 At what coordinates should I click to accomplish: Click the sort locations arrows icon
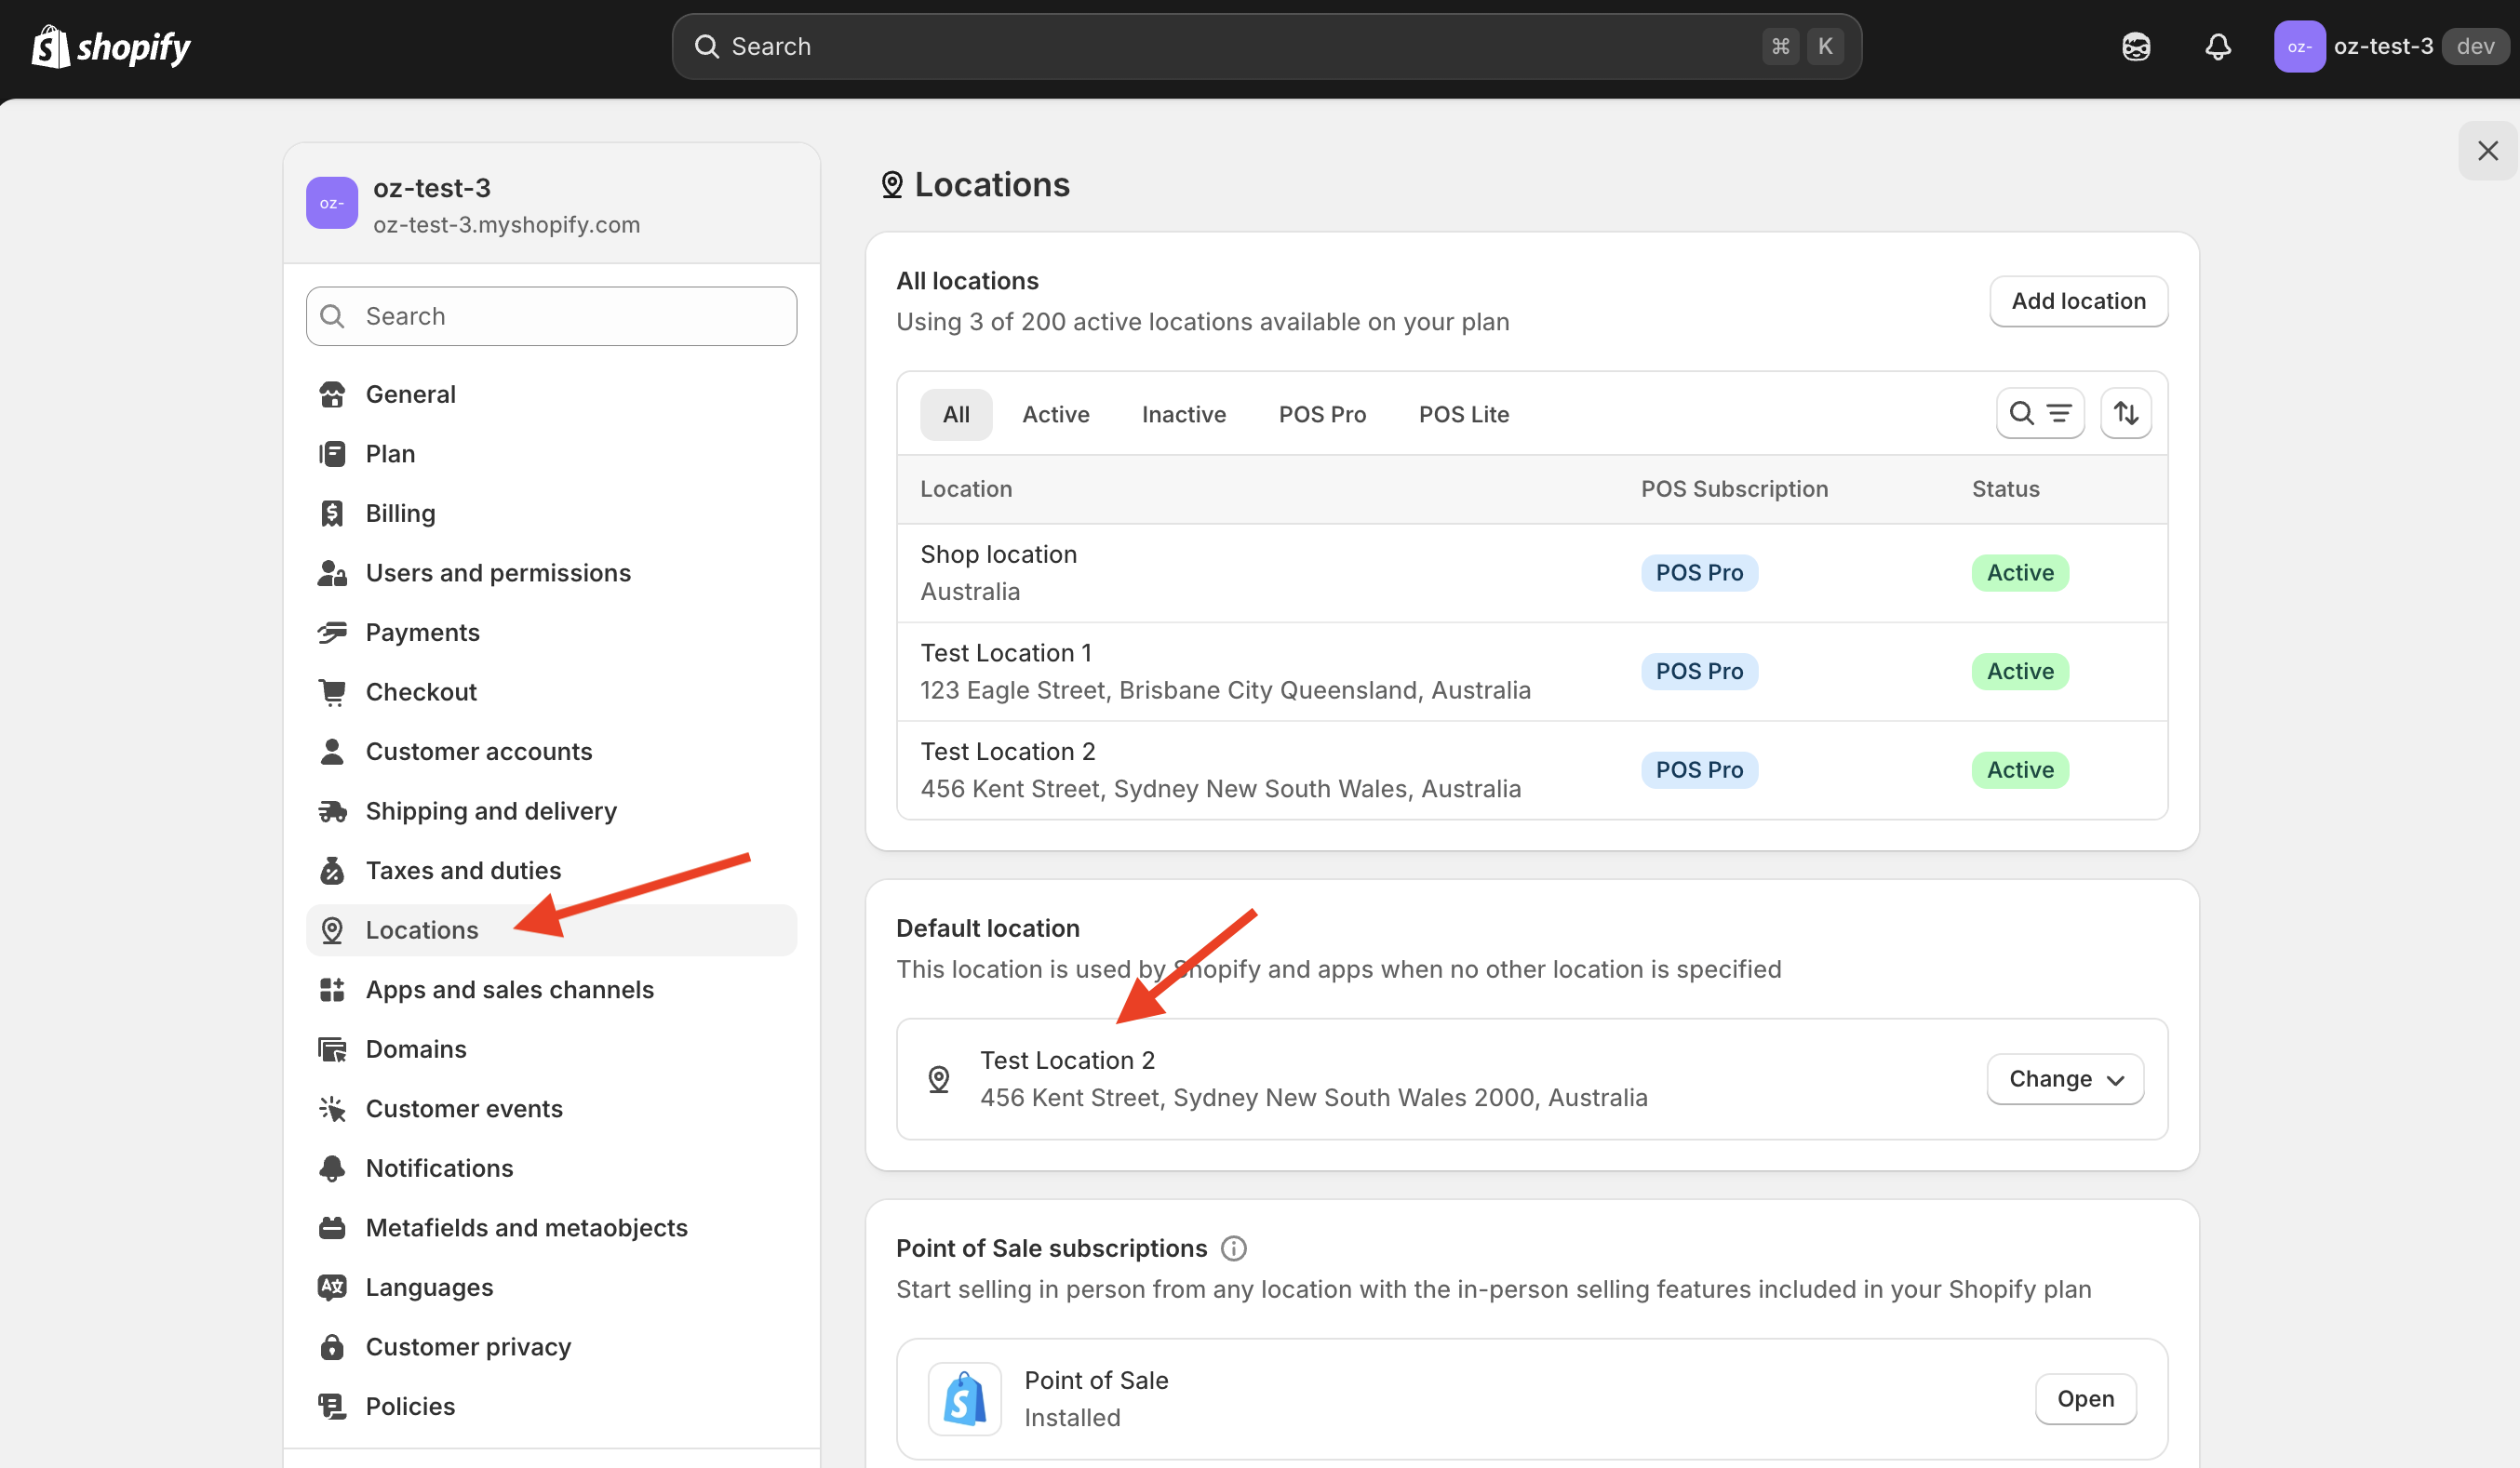click(x=2125, y=413)
